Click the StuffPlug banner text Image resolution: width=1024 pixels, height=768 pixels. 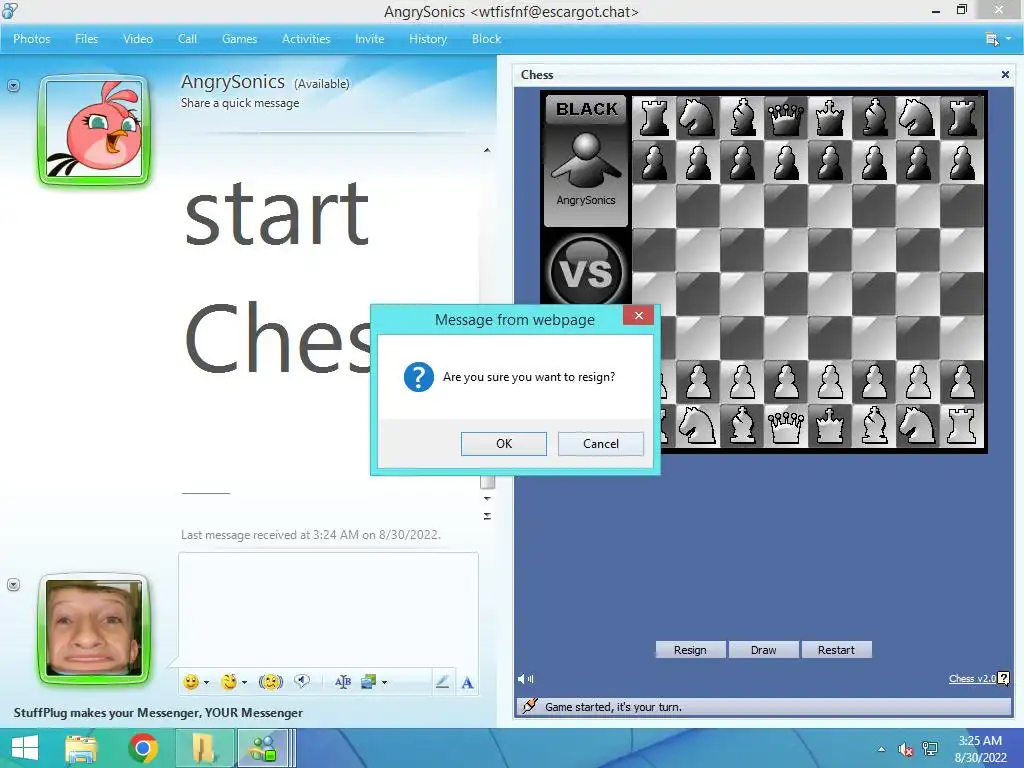pos(158,712)
